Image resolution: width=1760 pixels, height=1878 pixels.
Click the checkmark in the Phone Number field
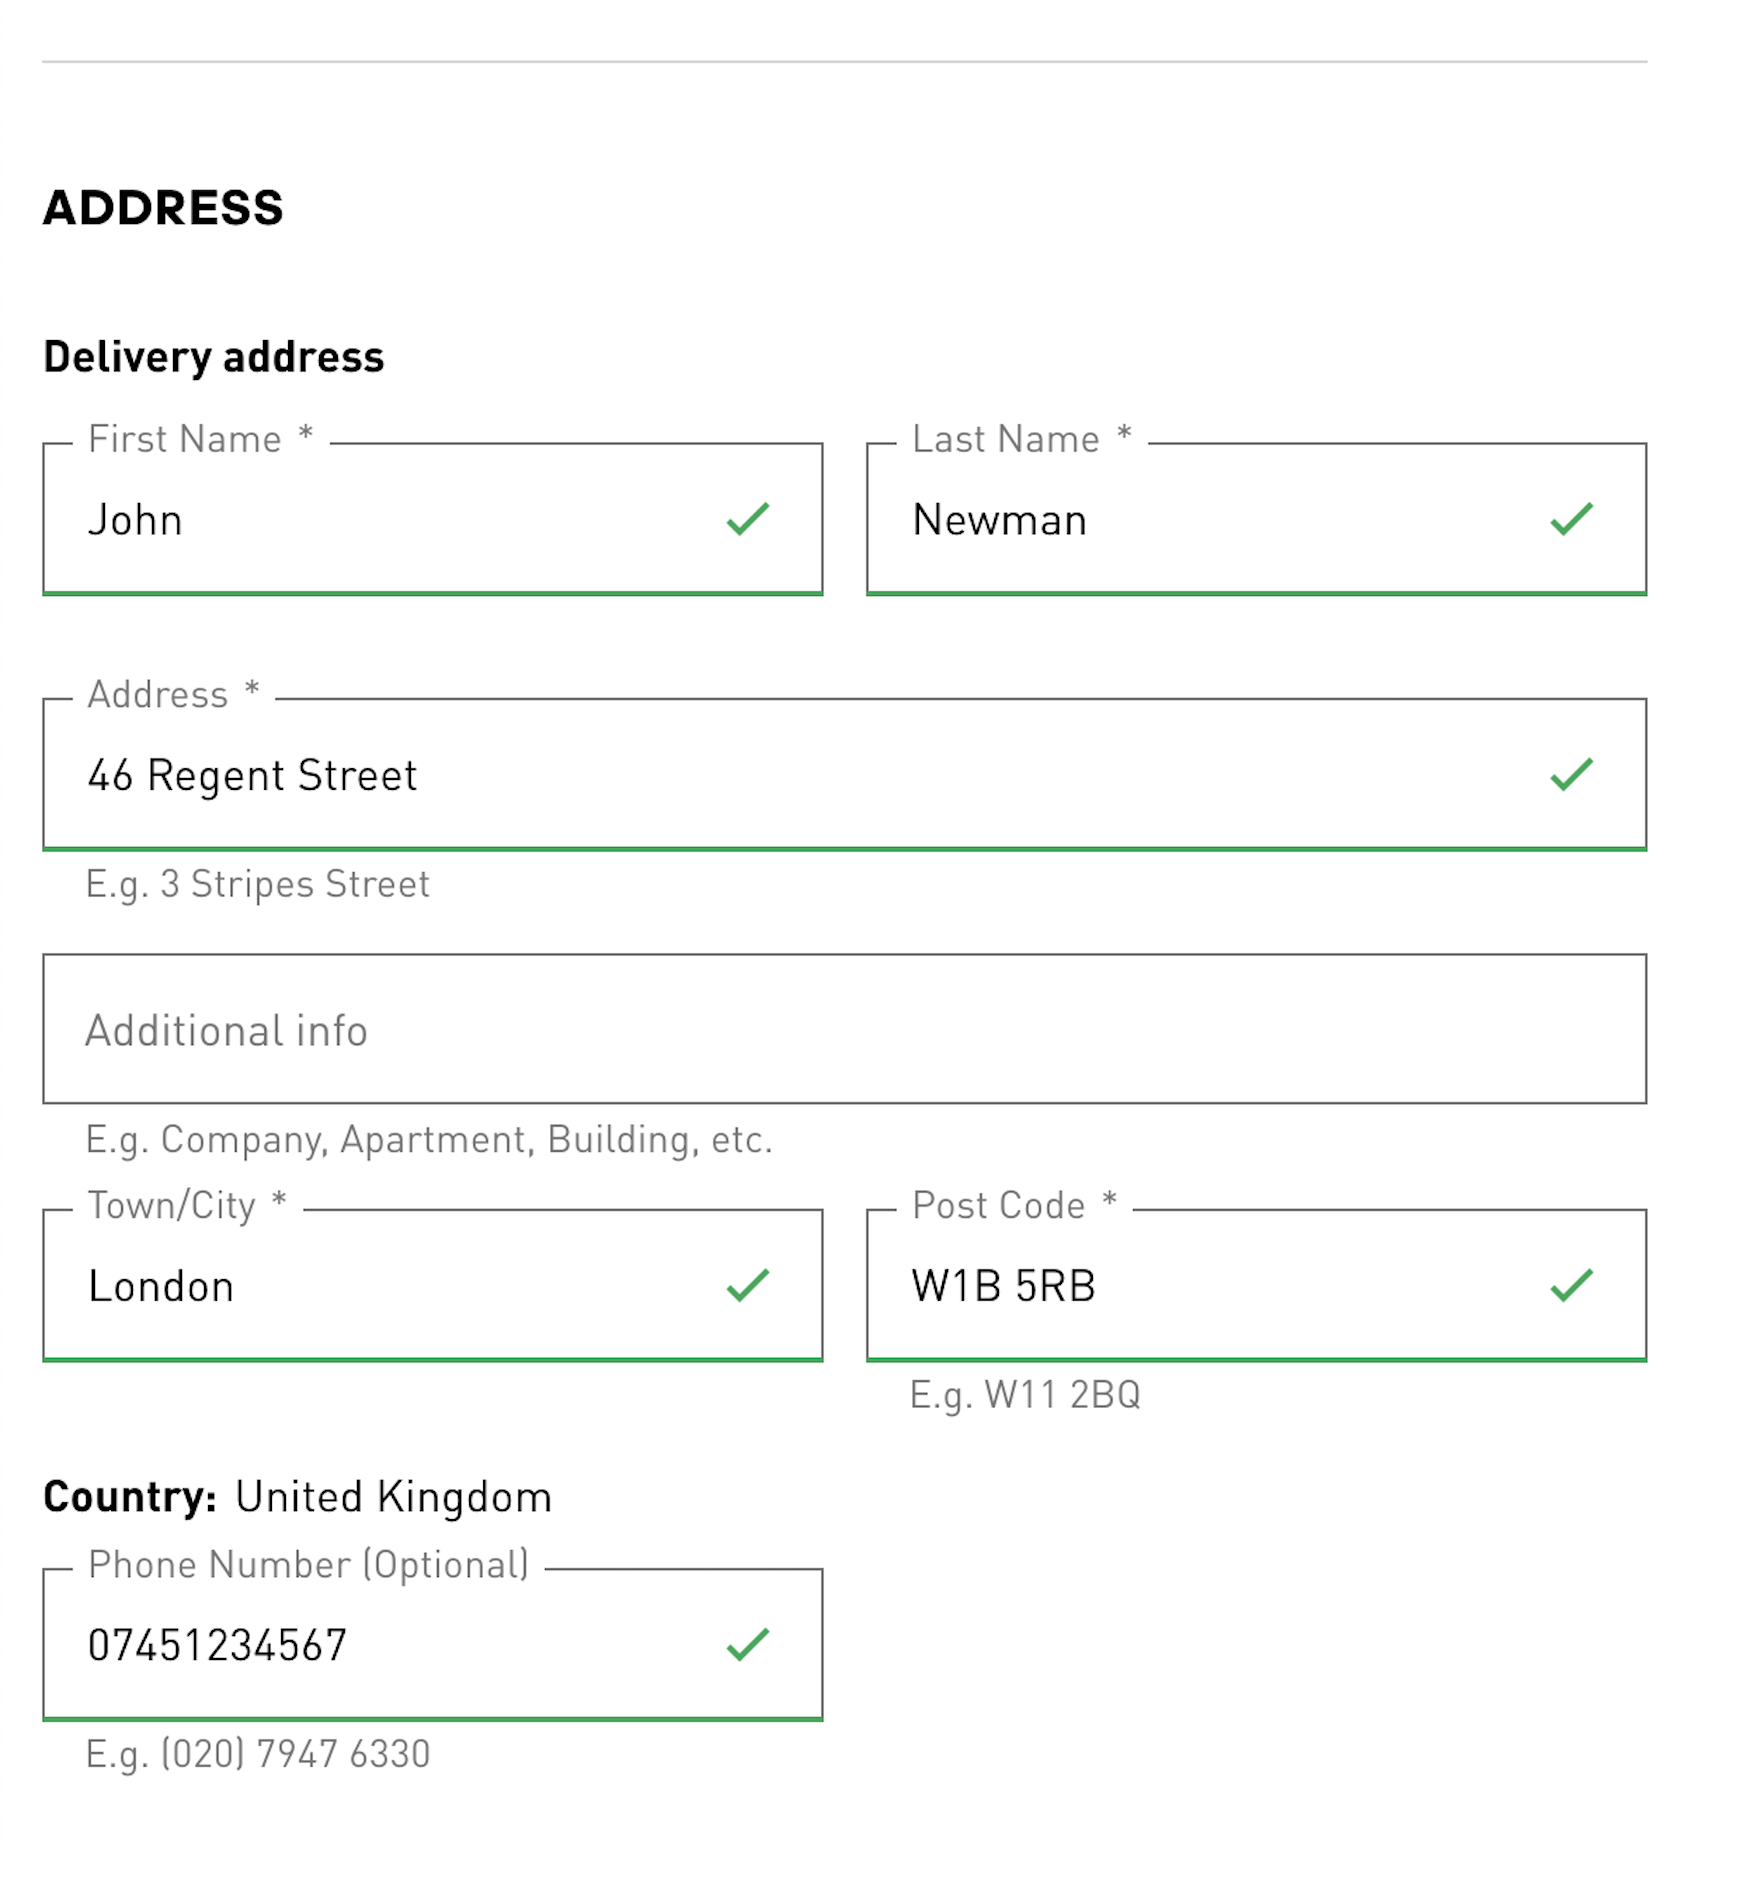tap(747, 1644)
